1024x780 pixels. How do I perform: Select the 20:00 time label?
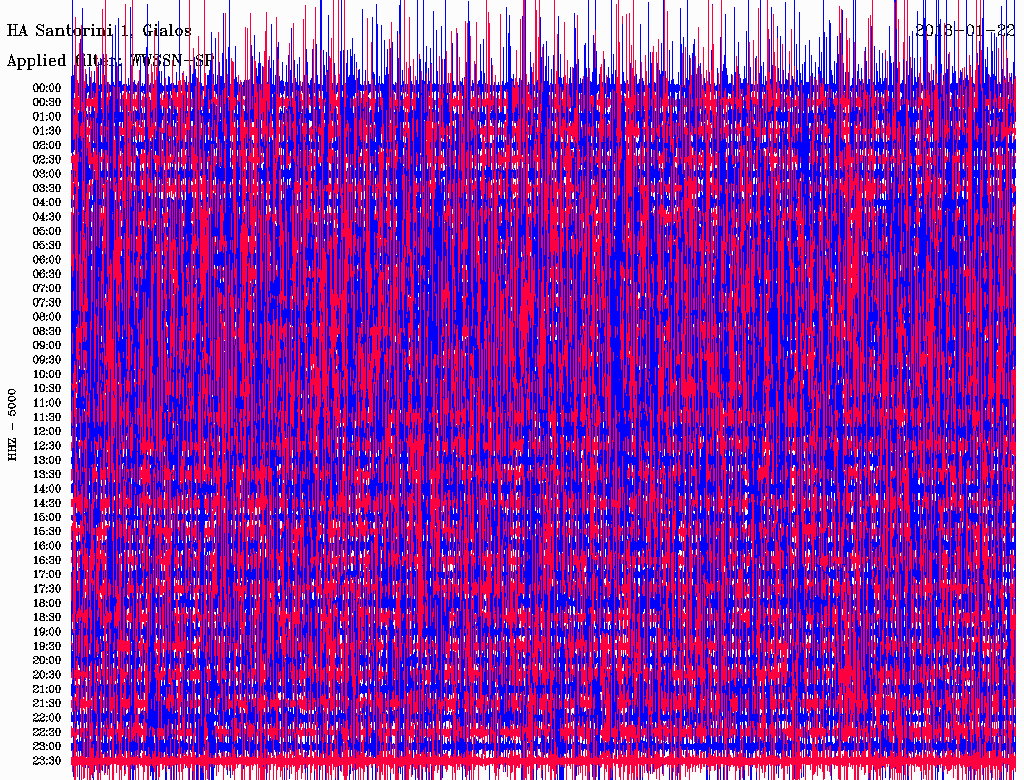[x=47, y=660]
